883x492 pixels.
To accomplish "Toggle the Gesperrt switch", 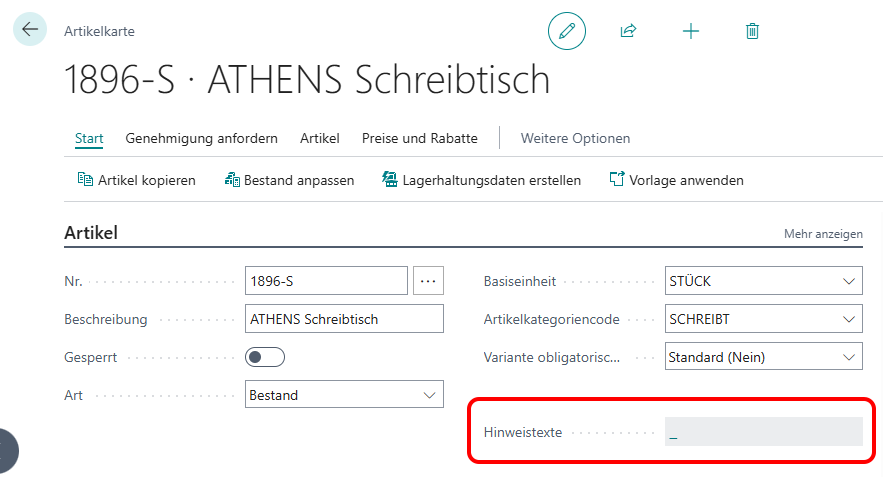I will point(265,357).
